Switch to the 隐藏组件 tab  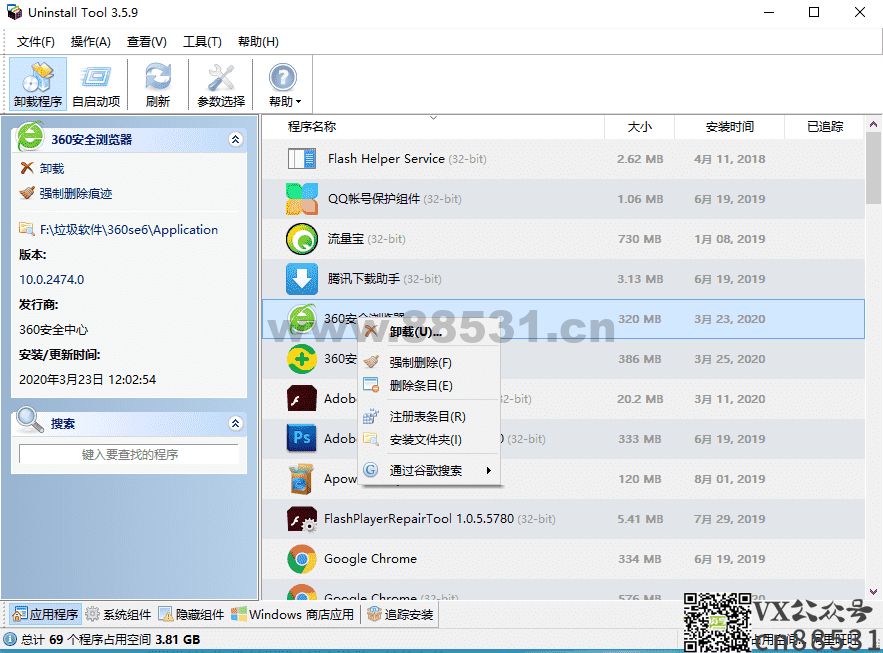point(191,615)
